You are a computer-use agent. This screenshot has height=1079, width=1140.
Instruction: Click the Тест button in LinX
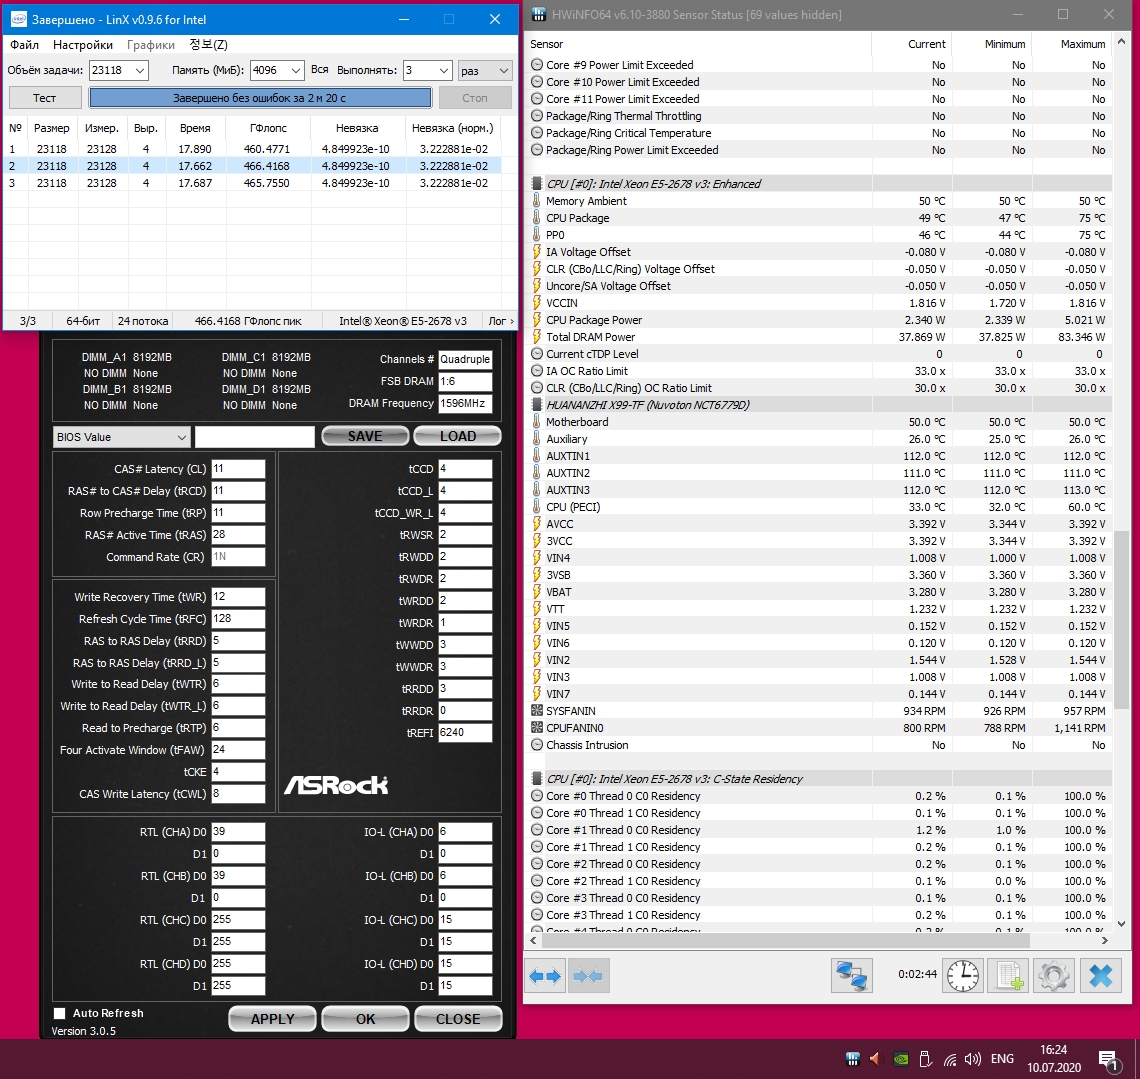[45, 97]
